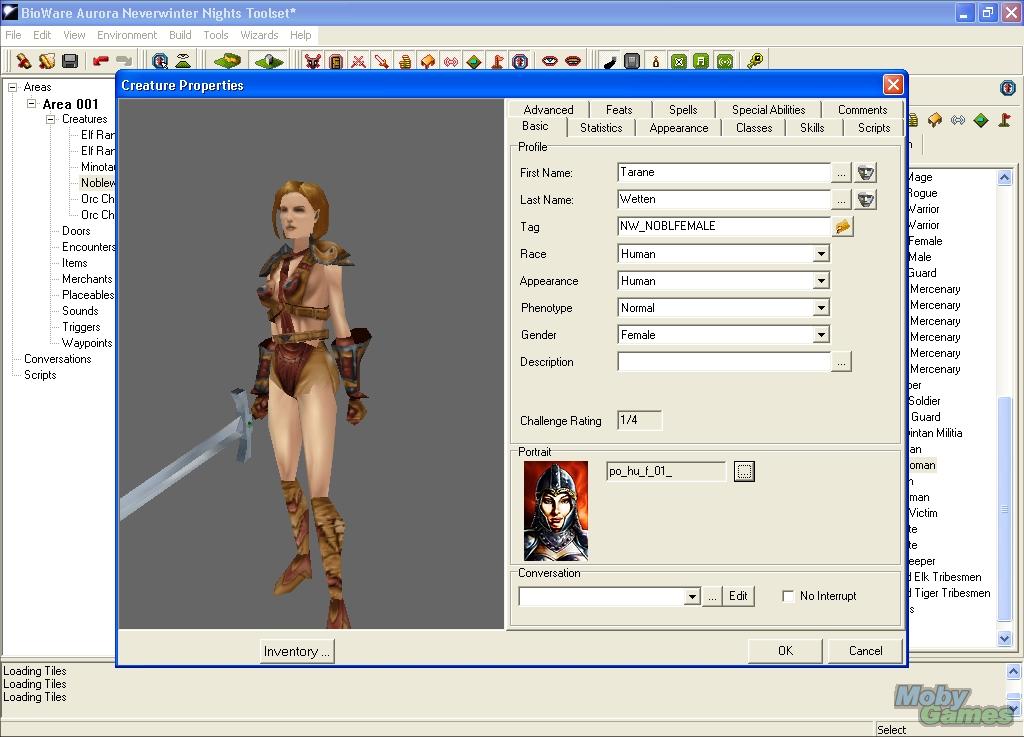Click the ellipsis button beside Description
The height and width of the screenshot is (737, 1024).
(841, 362)
